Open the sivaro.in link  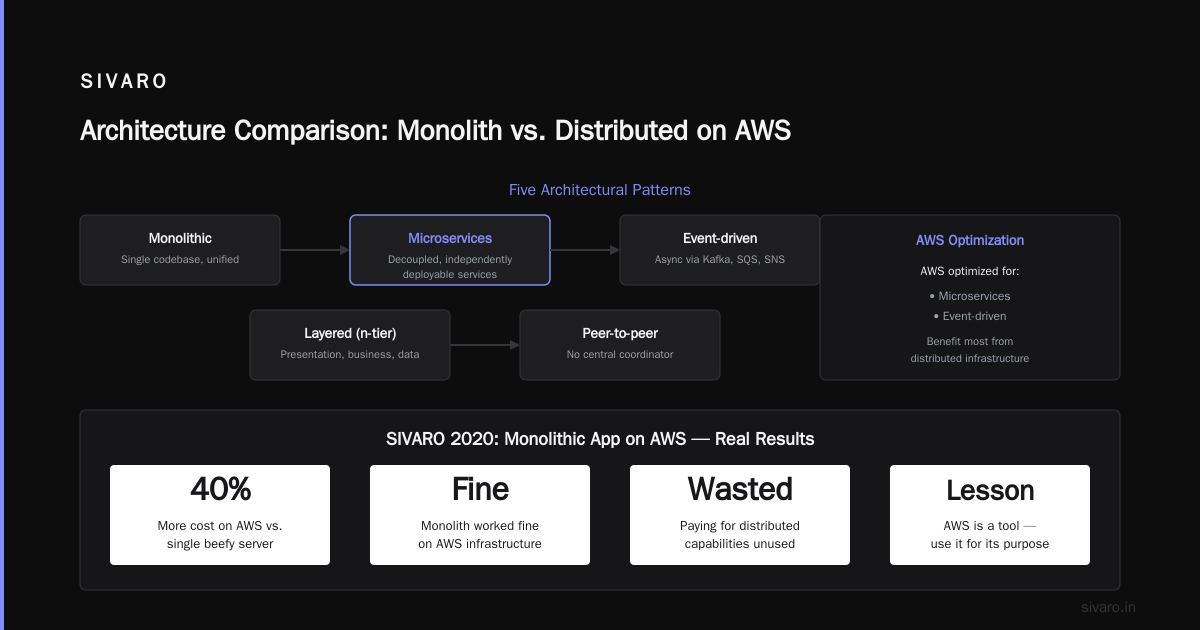point(1109,607)
